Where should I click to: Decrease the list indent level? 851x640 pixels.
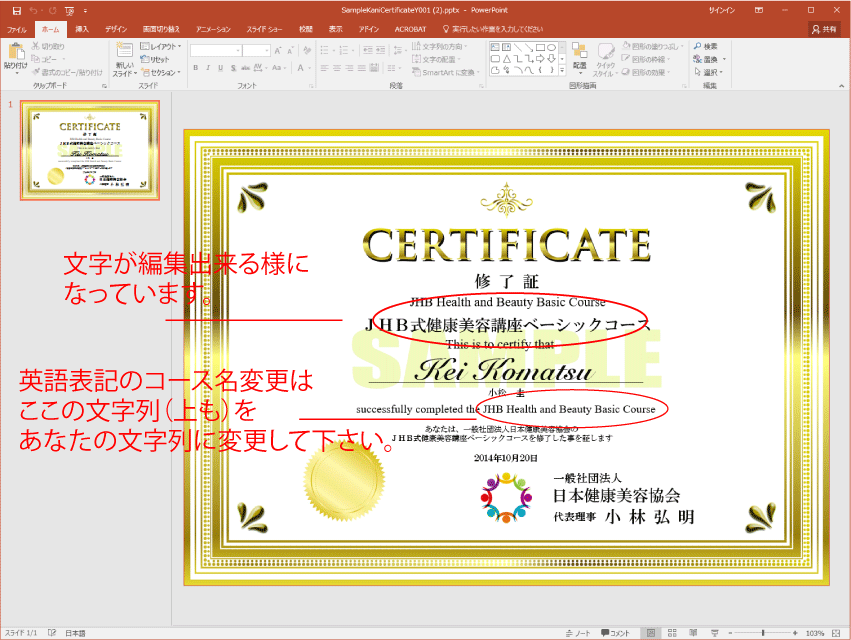[x=368, y=50]
